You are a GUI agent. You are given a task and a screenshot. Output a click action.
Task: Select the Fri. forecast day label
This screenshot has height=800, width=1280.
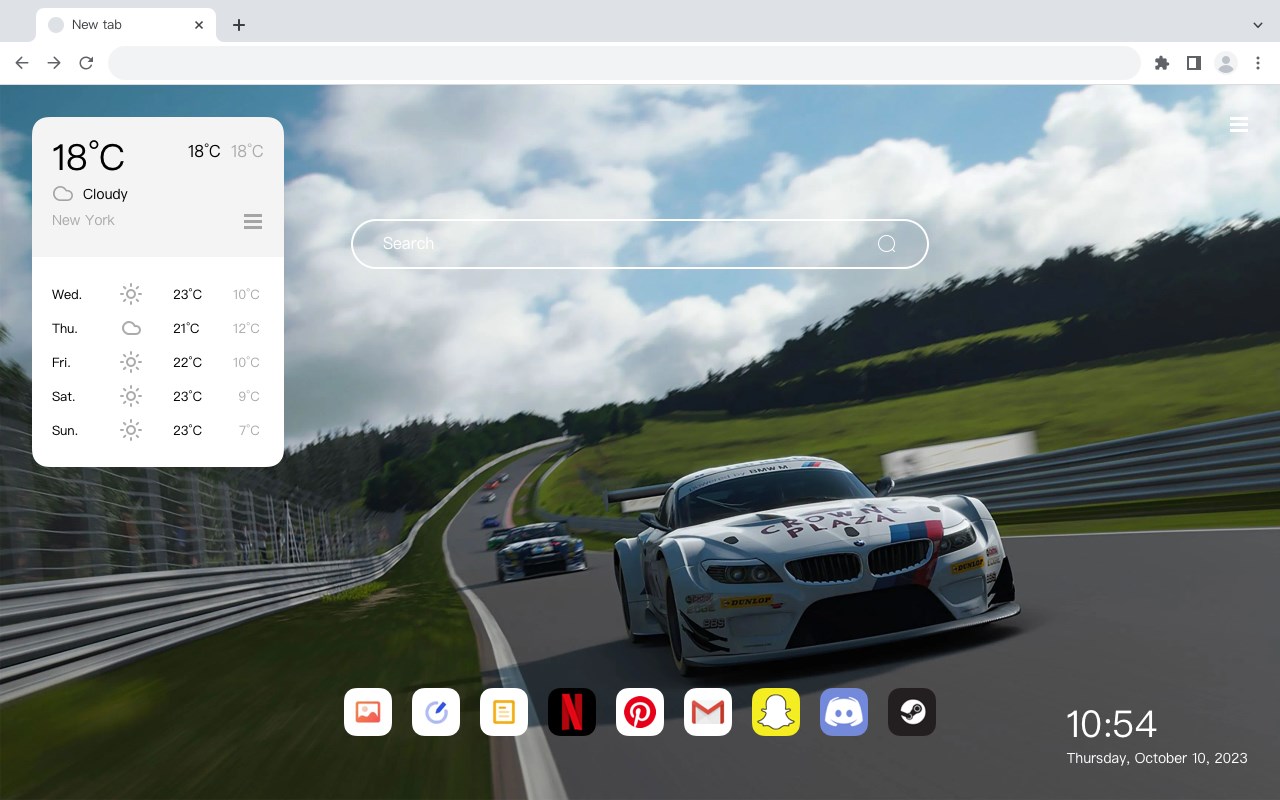coord(61,362)
